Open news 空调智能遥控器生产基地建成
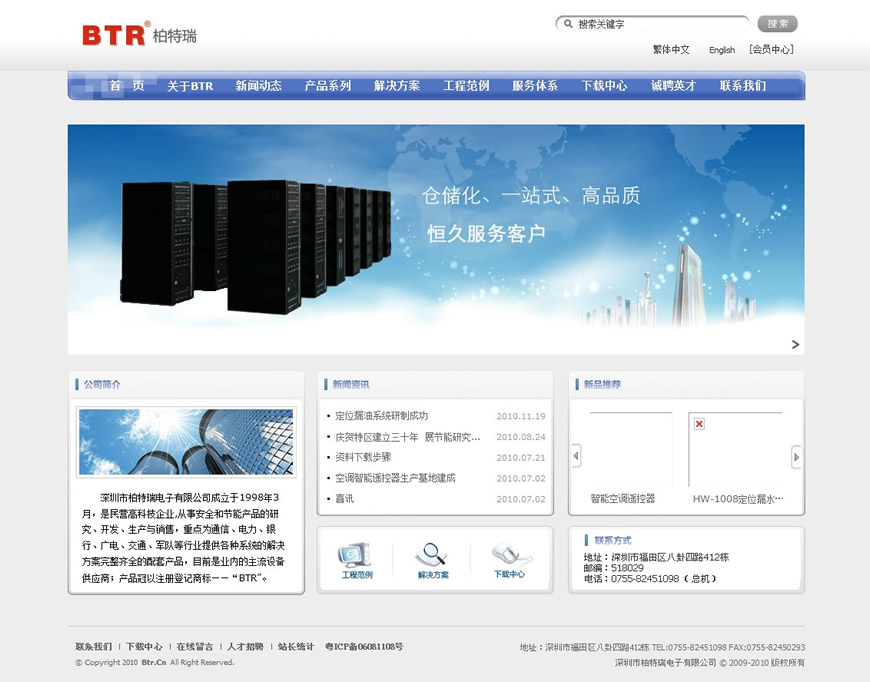The image size is (870, 682). coord(395,478)
